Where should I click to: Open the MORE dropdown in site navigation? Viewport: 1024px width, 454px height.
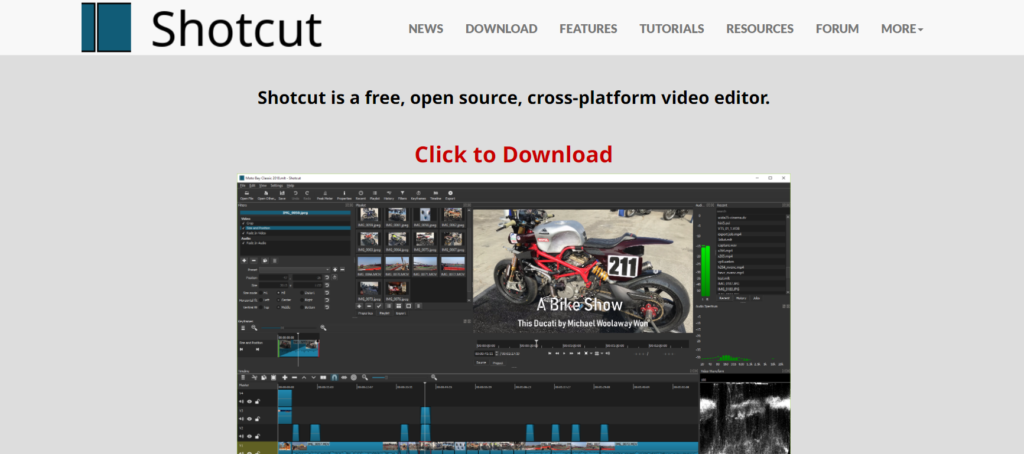click(902, 29)
